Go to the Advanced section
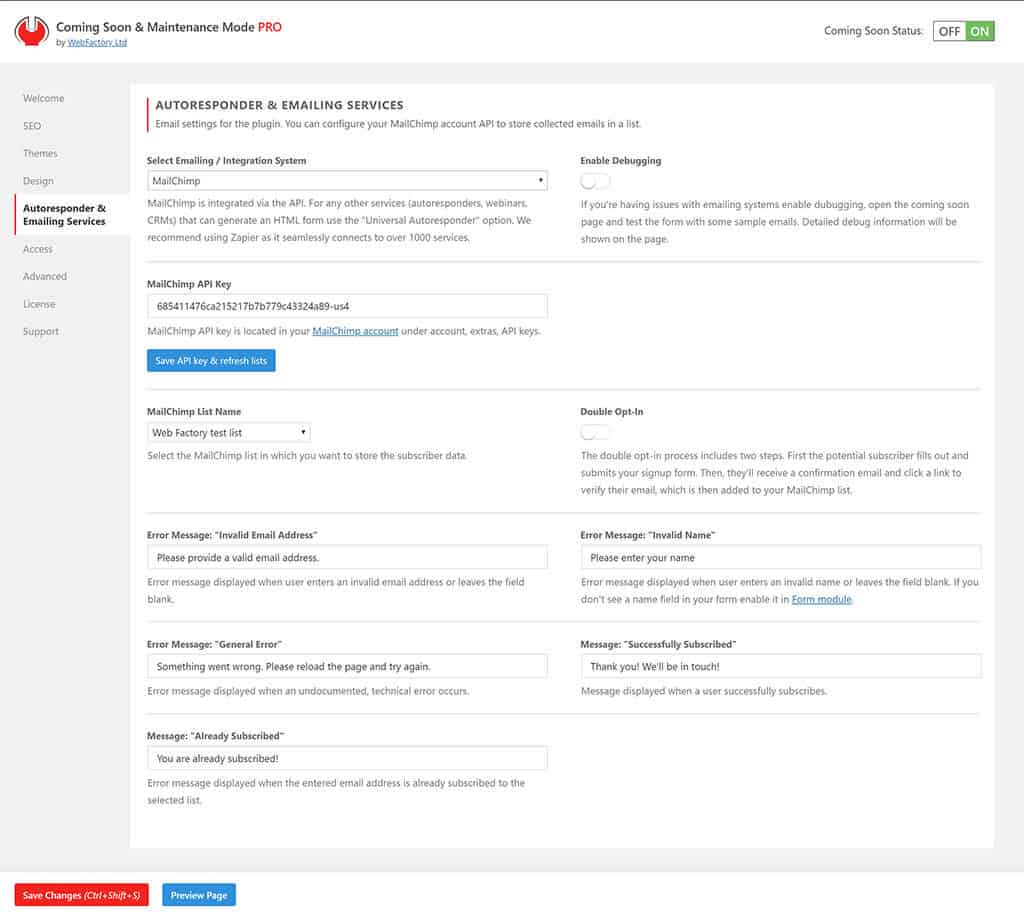Viewport: 1024px width, 917px height. click(x=45, y=276)
